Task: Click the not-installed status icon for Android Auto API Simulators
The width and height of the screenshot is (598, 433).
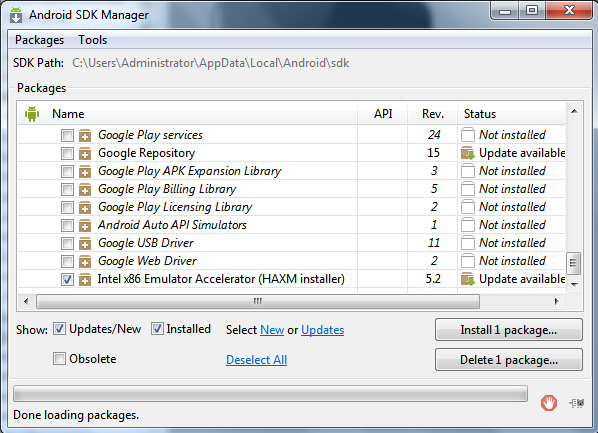Action: (x=468, y=224)
